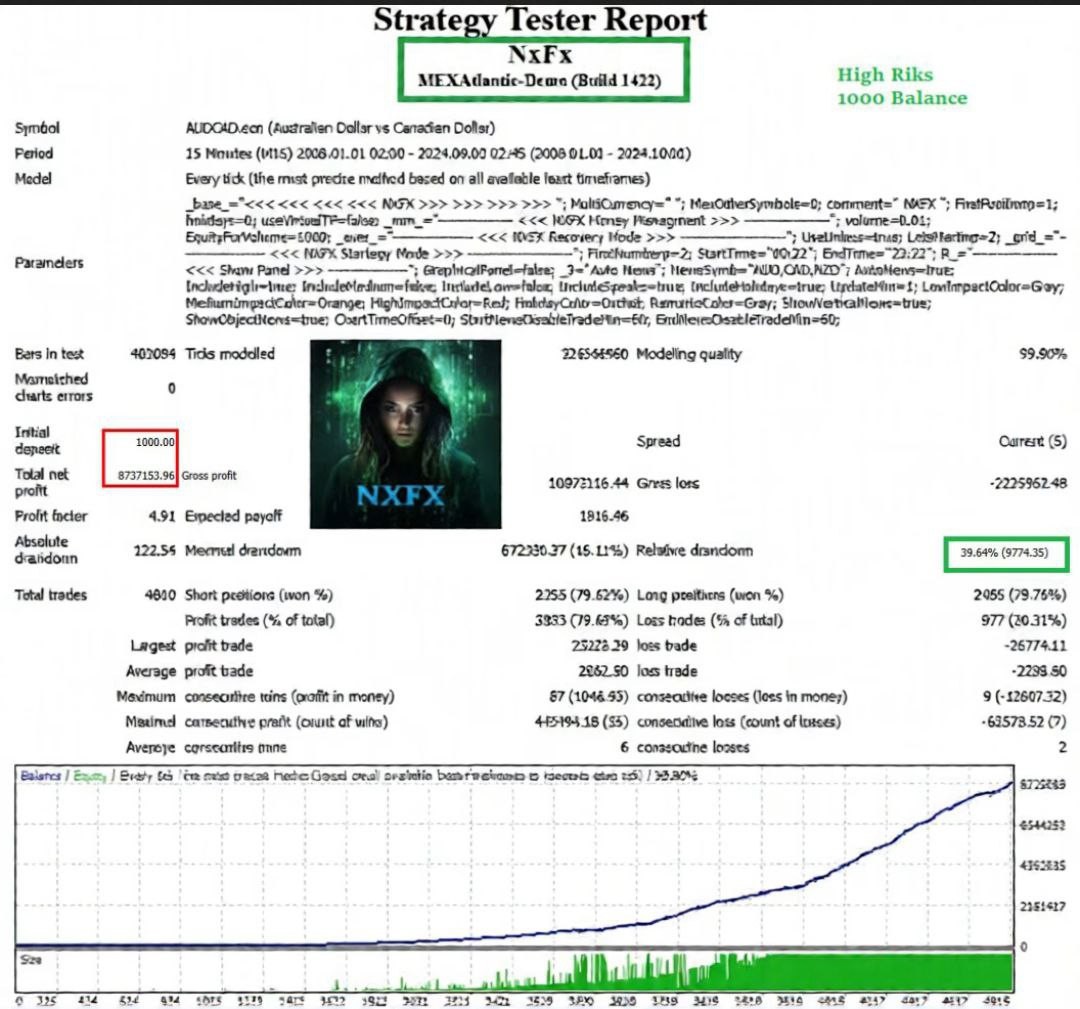The height and width of the screenshot is (1009, 1080).
Task: Click the Gross profit label
Action: [209, 475]
